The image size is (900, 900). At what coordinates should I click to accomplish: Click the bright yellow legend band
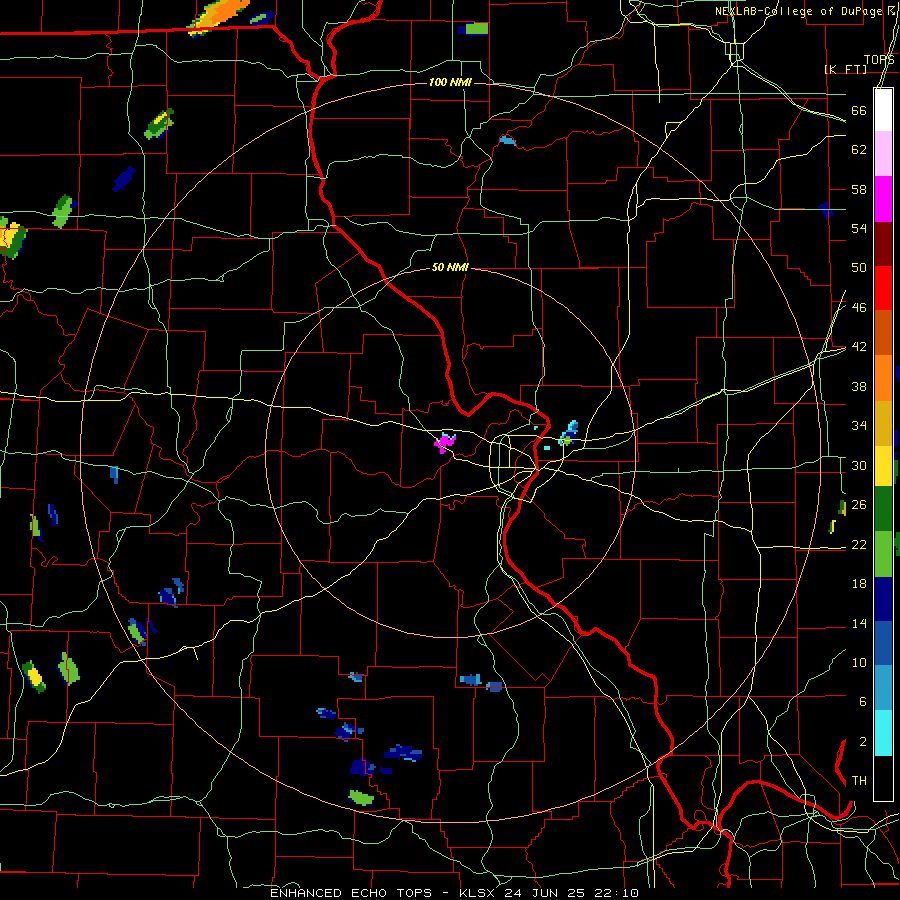[x=883, y=465]
